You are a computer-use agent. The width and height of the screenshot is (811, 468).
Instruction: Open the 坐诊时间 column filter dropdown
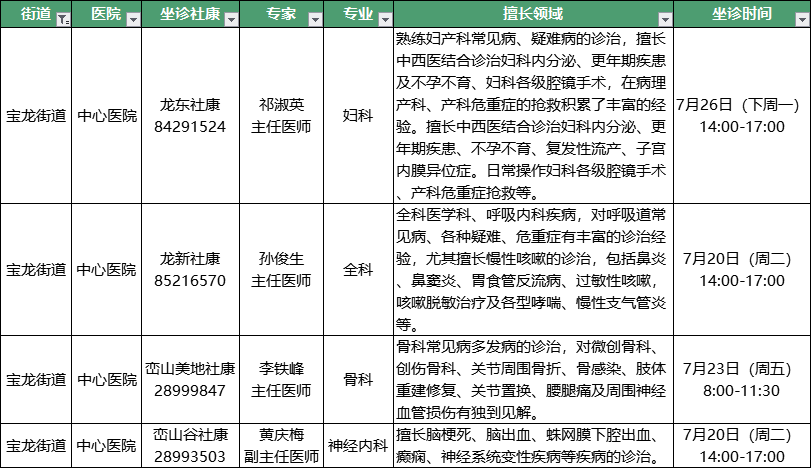click(x=800, y=18)
